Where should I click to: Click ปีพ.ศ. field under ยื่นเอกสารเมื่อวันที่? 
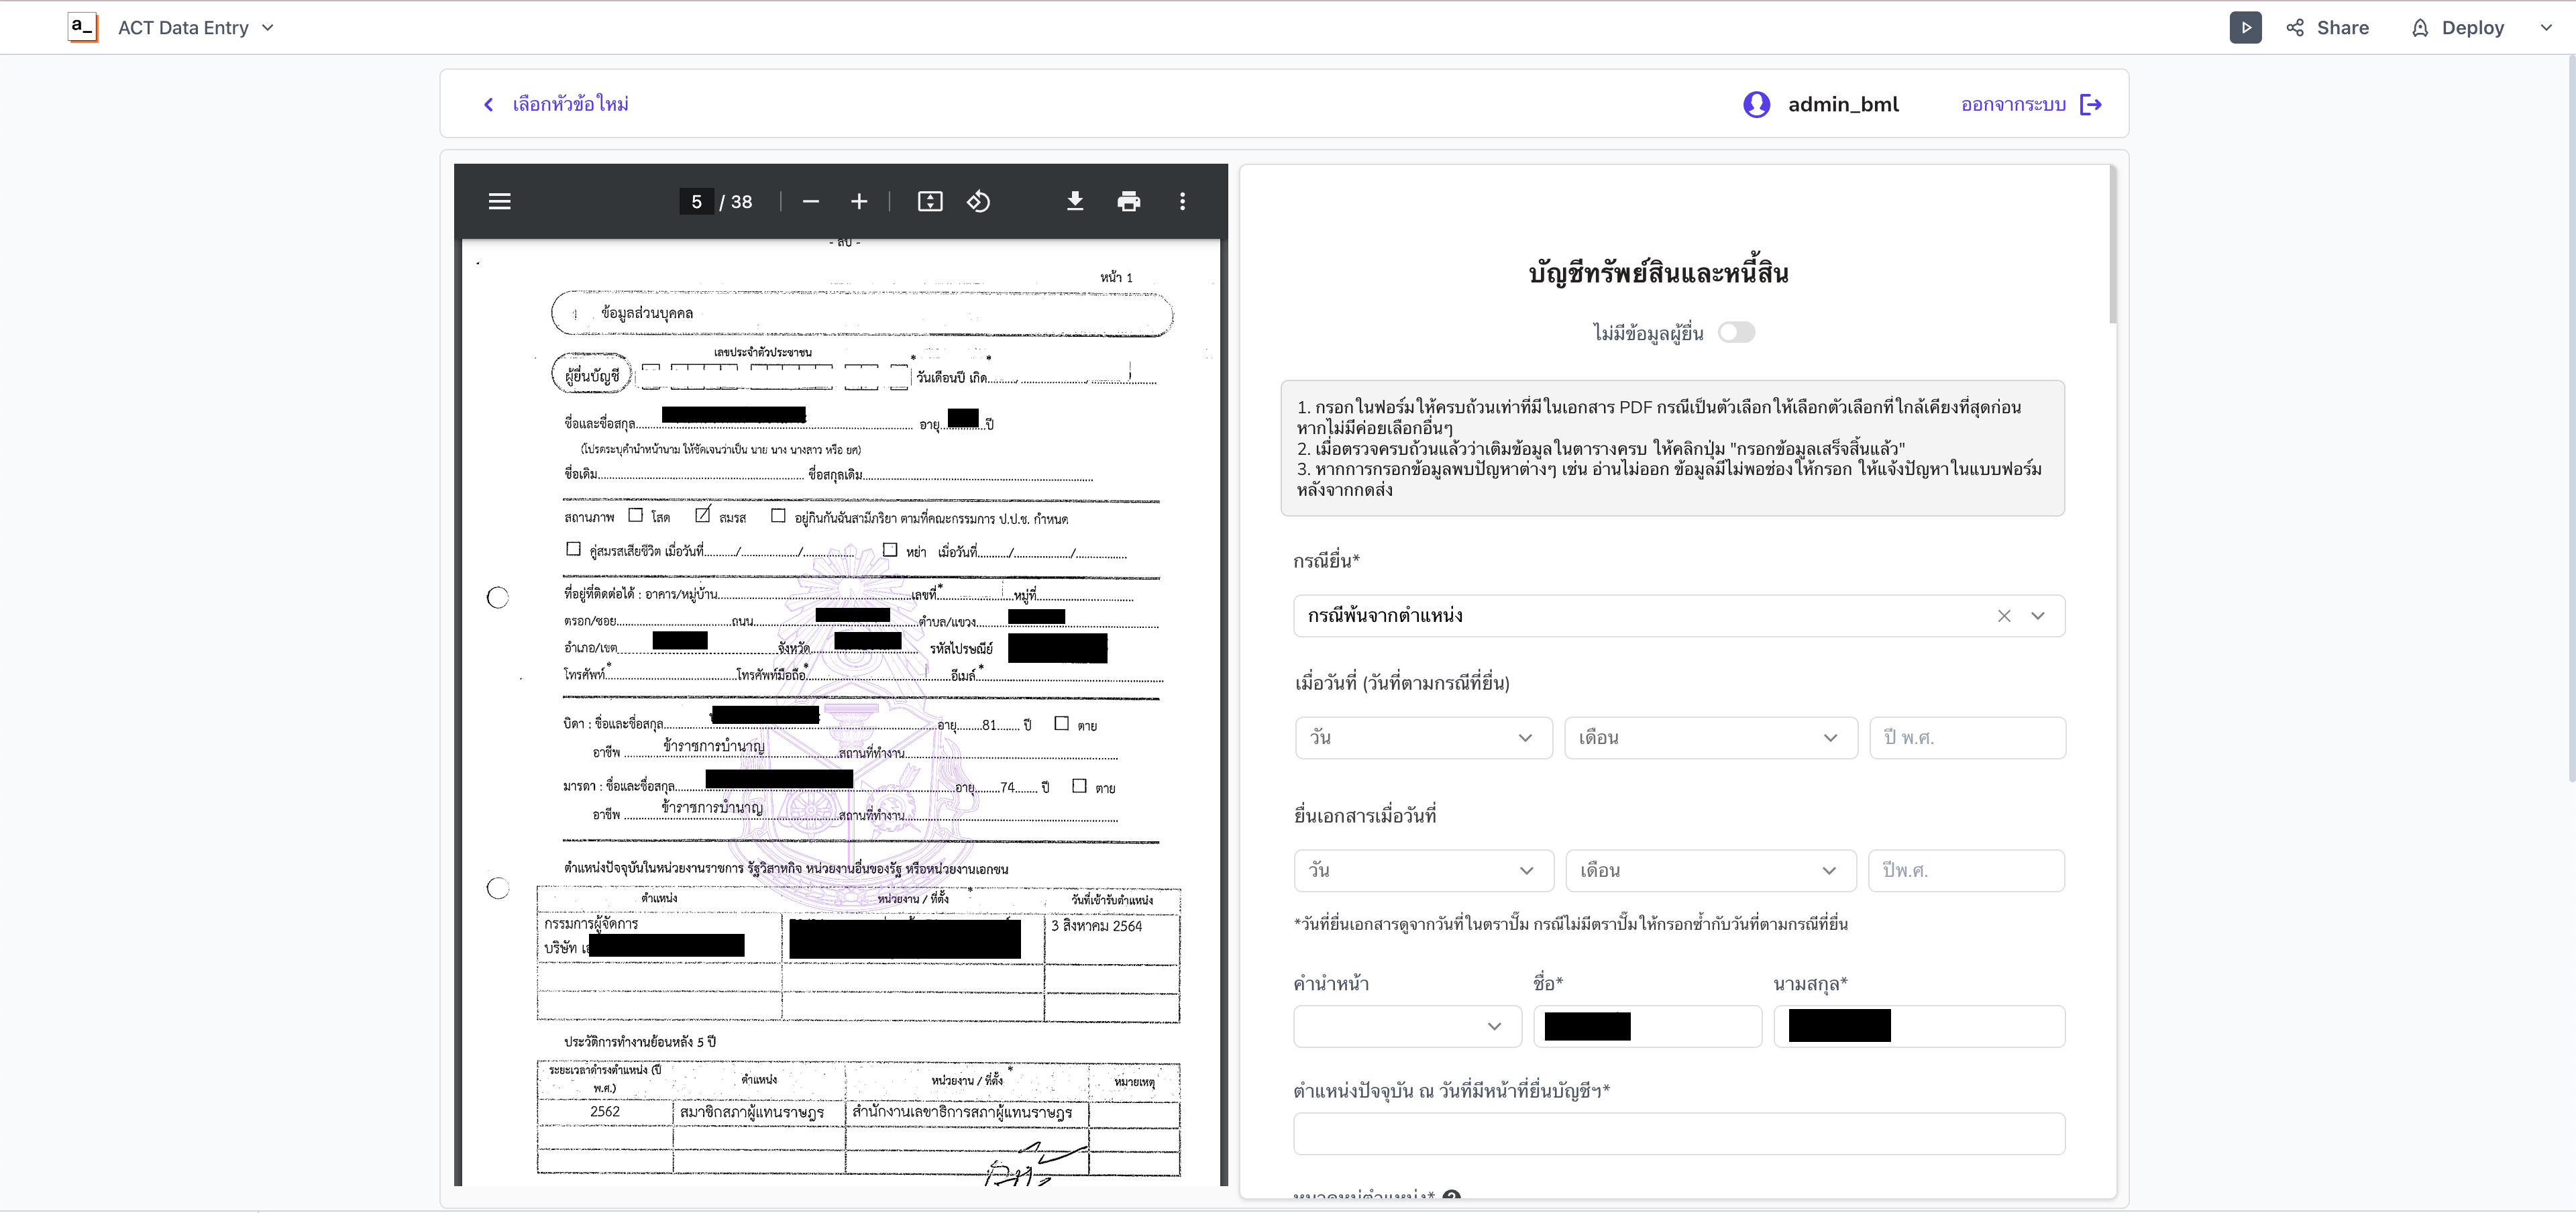coord(1967,871)
